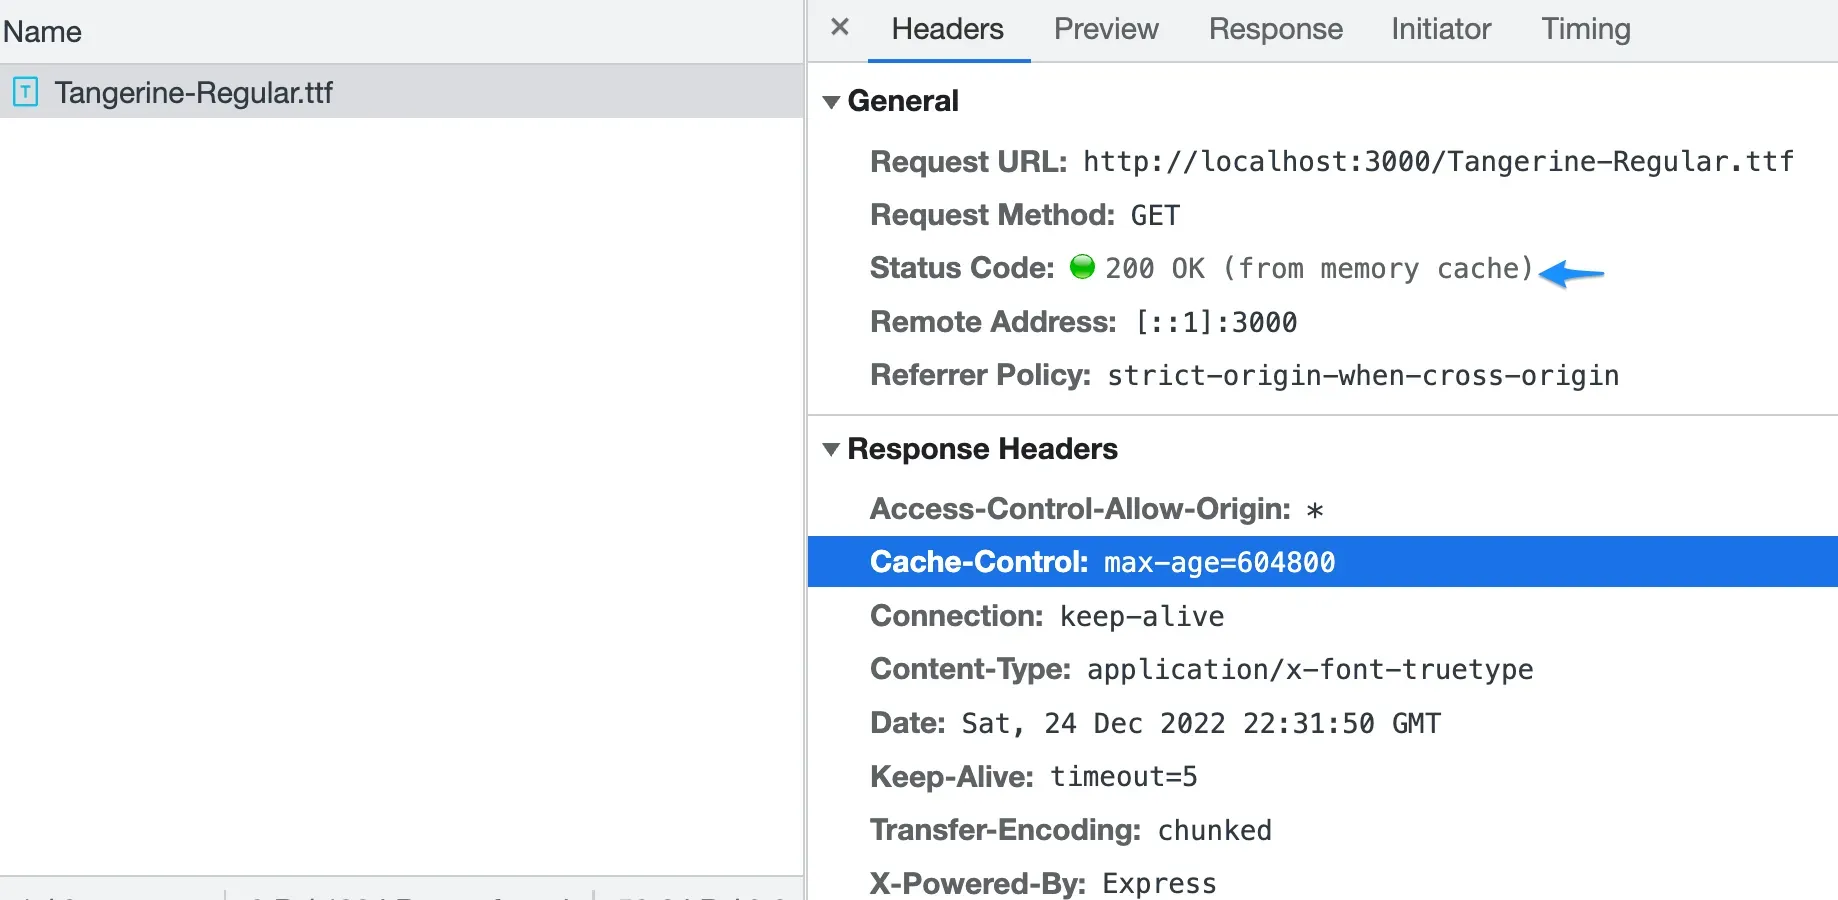1838x900 pixels.
Task: Click the highlighted Cache-Control header row
Action: [x=1100, y=562]
